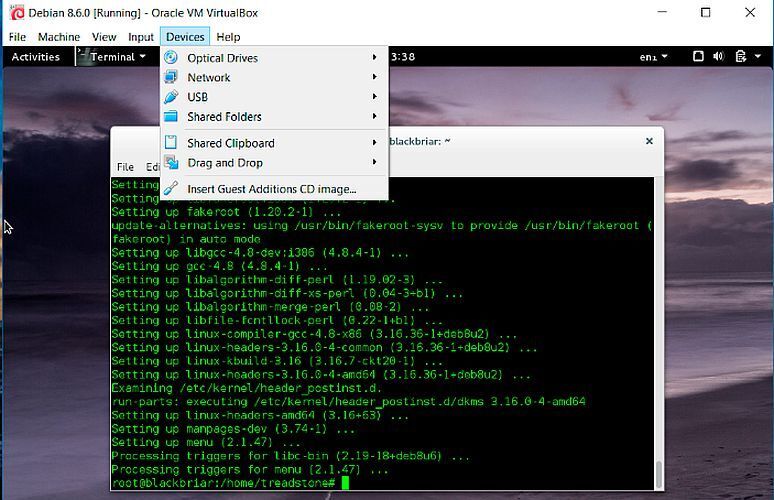Image resolution: width=774 pixels, height=500 pixels.
Task: Click the Shared Folders folder icon
Action: click(170, 117)
